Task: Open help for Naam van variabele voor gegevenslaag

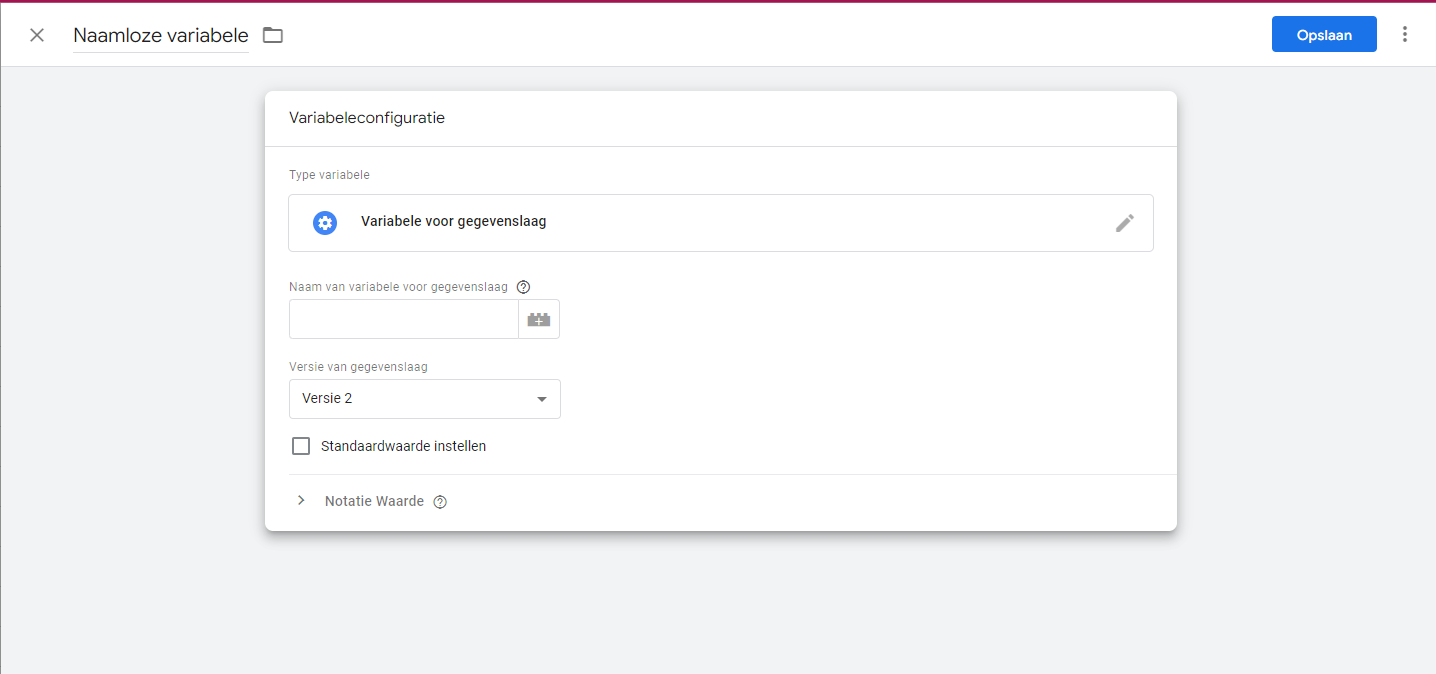Action: coord(523,287)
